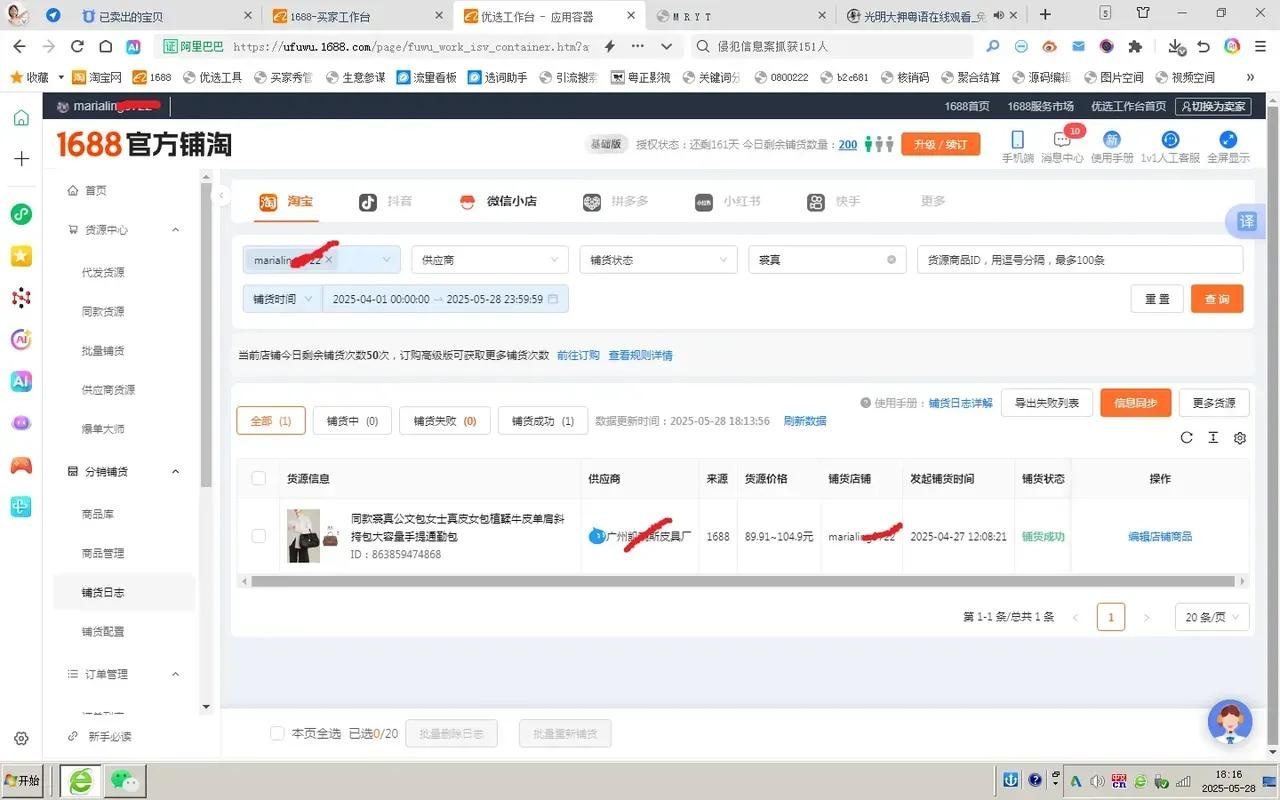
Task: Go to page 1 in pagination
Action: tap(1111, 617)
